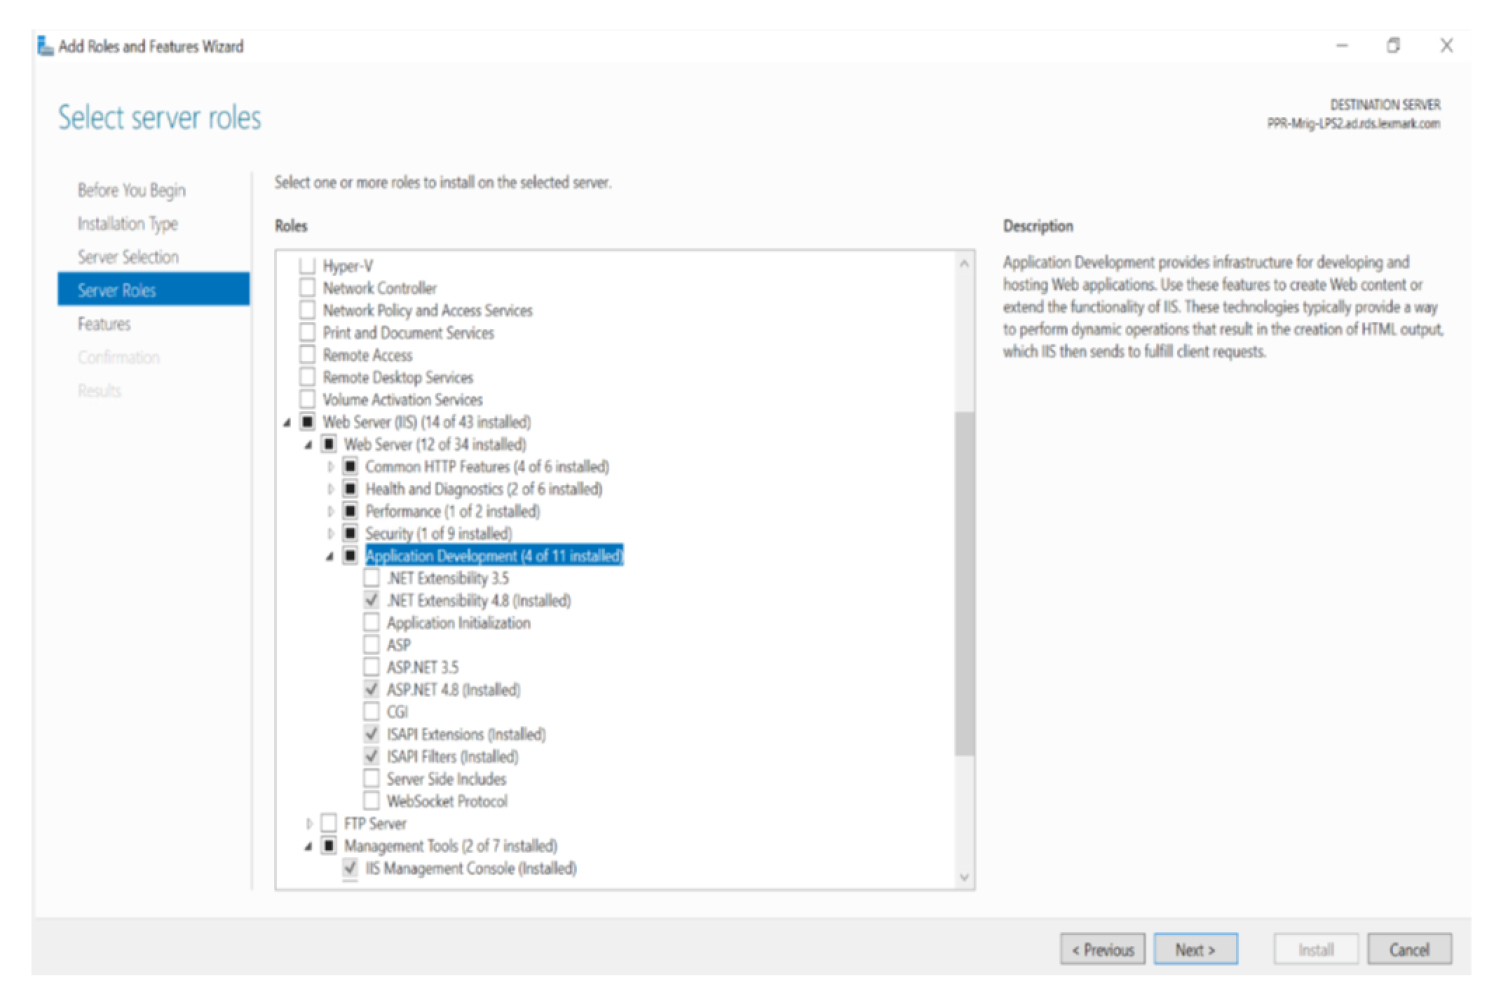Expand the FTP Server node
The image size is (1500, 1007).
tap(309, 824)
